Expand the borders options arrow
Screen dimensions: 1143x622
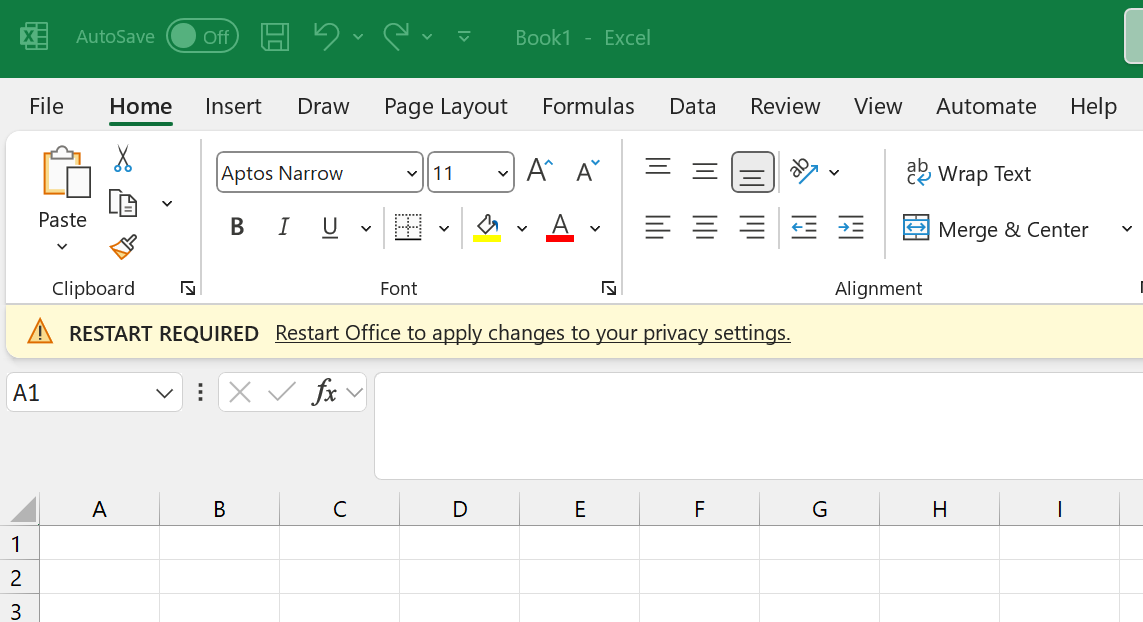[x=444, y=229]
